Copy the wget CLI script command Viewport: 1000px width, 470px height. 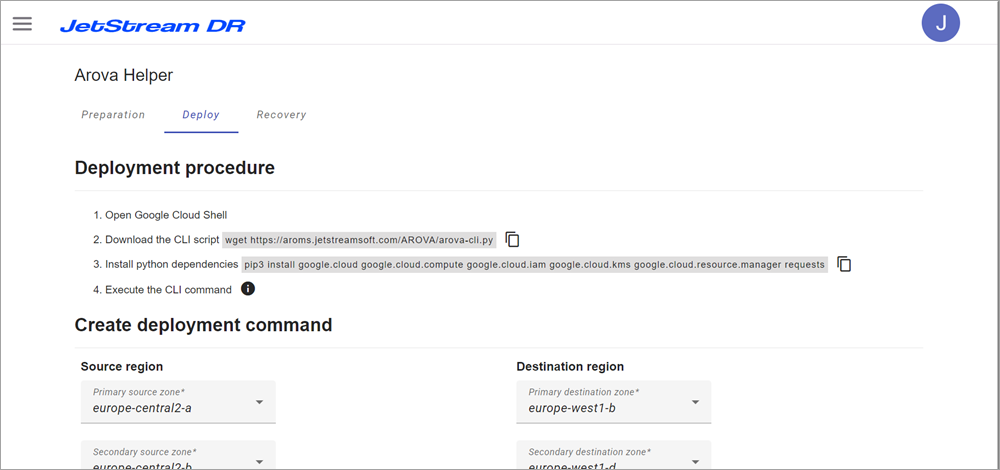513,240
